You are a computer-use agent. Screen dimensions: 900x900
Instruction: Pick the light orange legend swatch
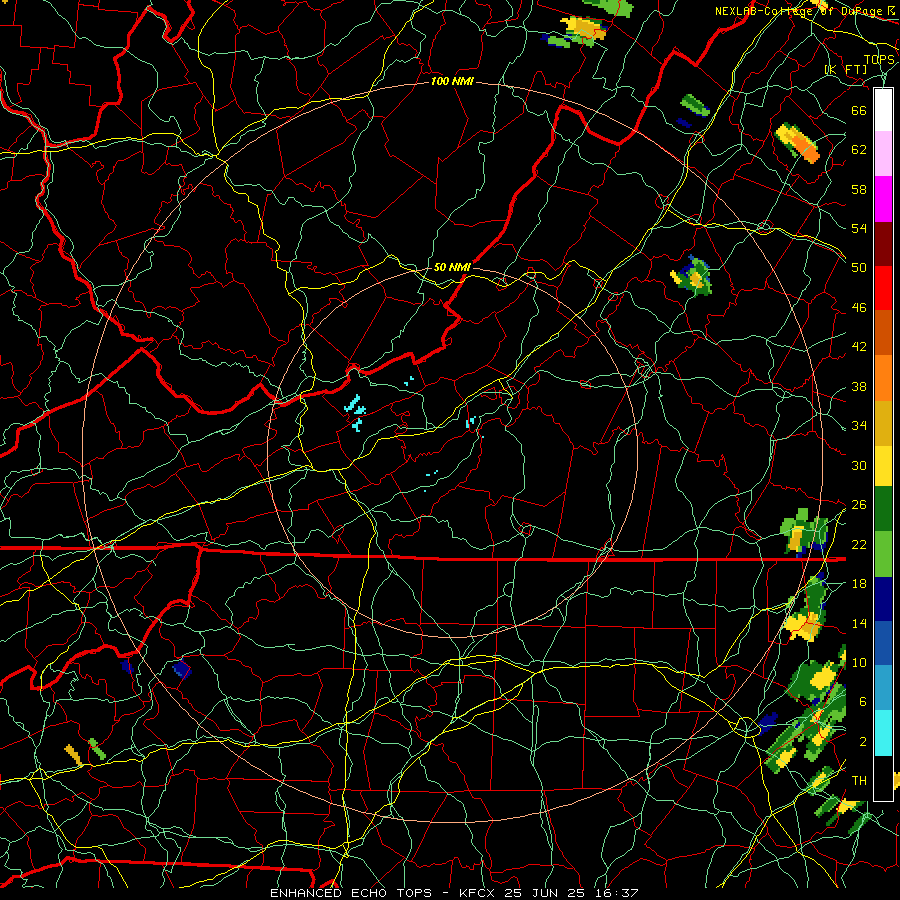tap(883, 378)
